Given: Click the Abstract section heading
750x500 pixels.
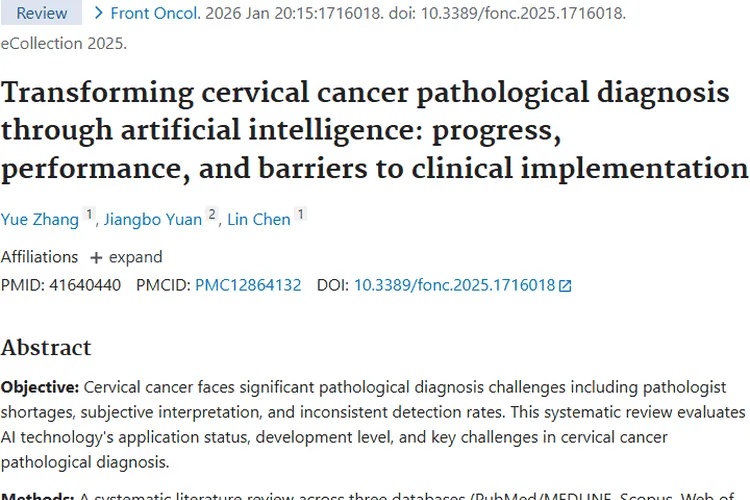Looking at the screenshot, I should pyautogui.click(x=46, y=347).
